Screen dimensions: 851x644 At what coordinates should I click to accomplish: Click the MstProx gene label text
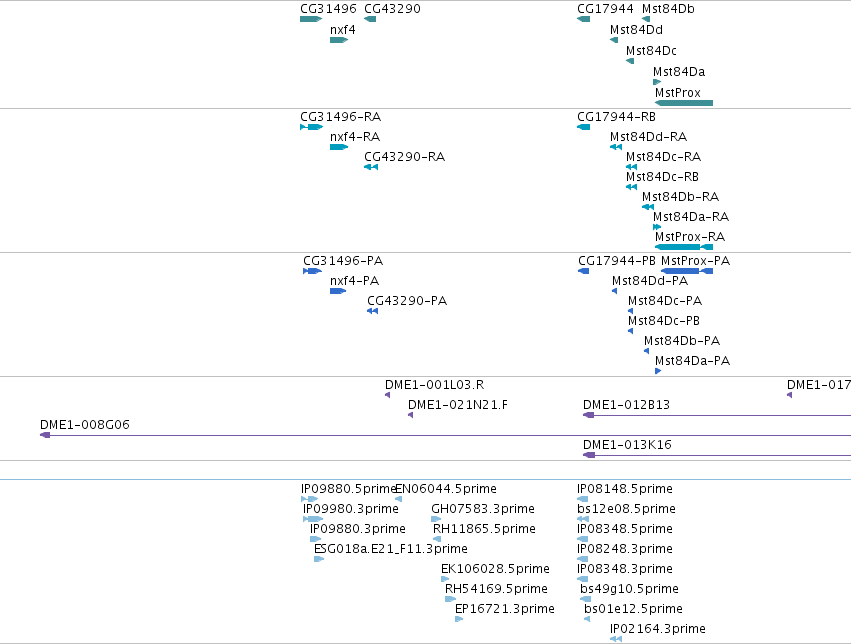pyautogui.click(x=678, y=93)
